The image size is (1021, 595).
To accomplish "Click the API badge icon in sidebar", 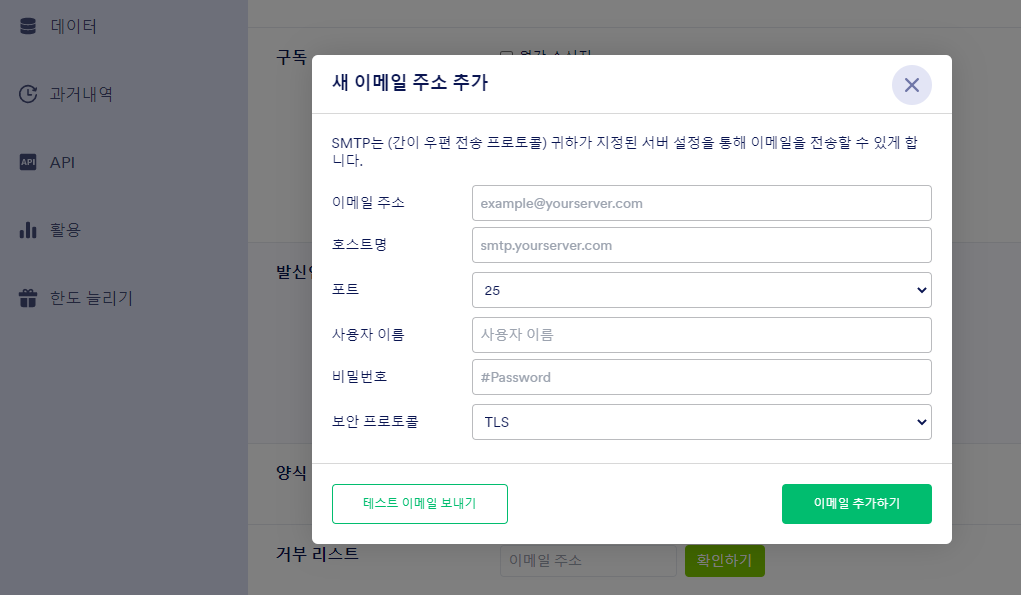I will pos(28,162).
